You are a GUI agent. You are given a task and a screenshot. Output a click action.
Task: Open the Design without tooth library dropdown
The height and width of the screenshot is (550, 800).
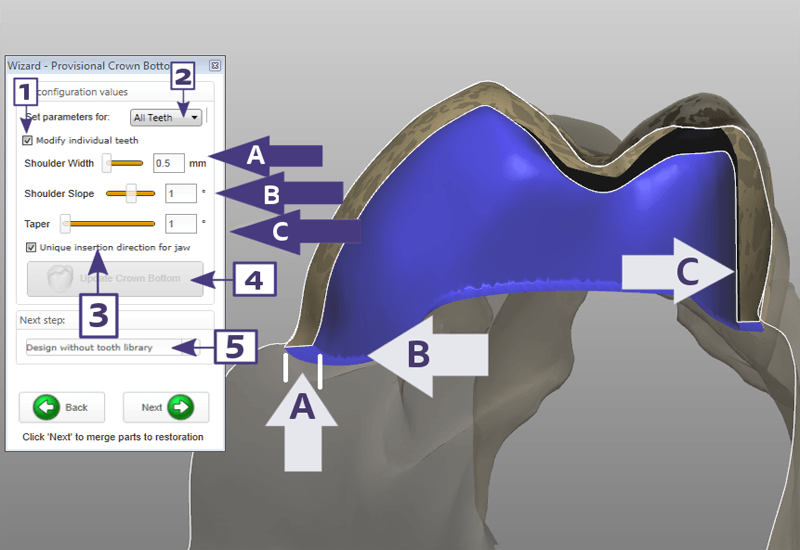tap(112, 348)
